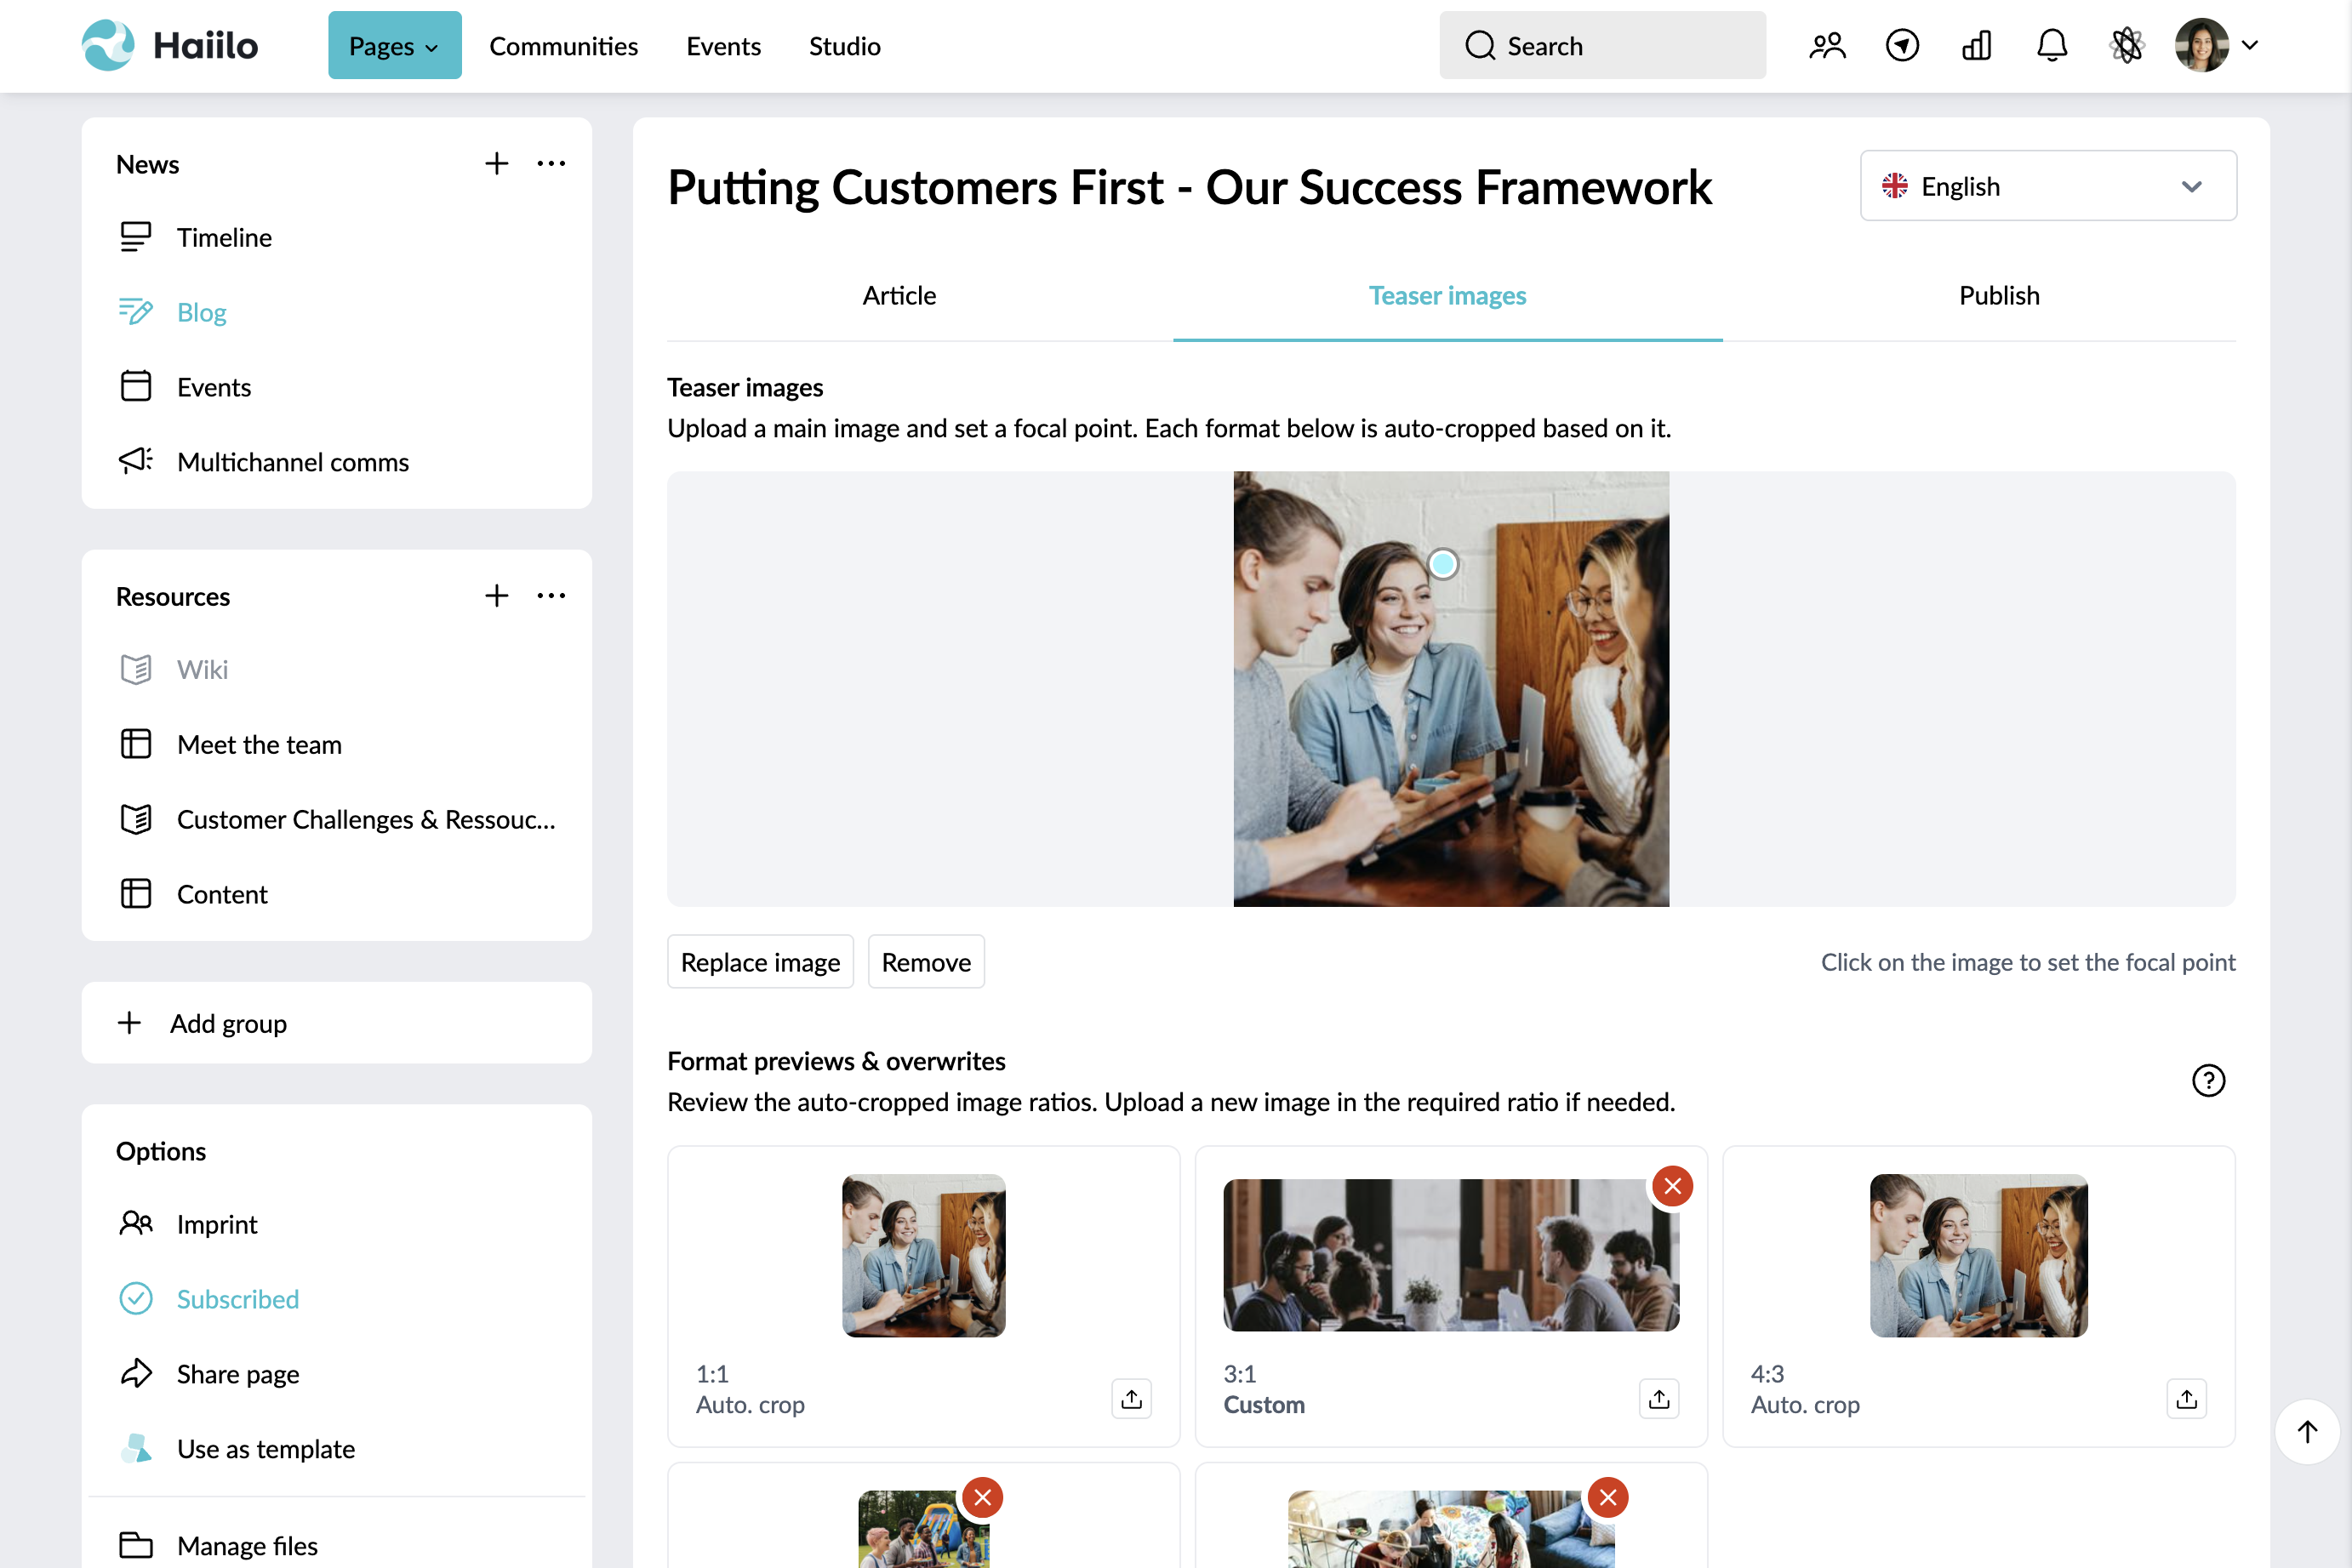
Task: Click the Meet the team icon
Action: pyautogui.click(x=136, y=744)
